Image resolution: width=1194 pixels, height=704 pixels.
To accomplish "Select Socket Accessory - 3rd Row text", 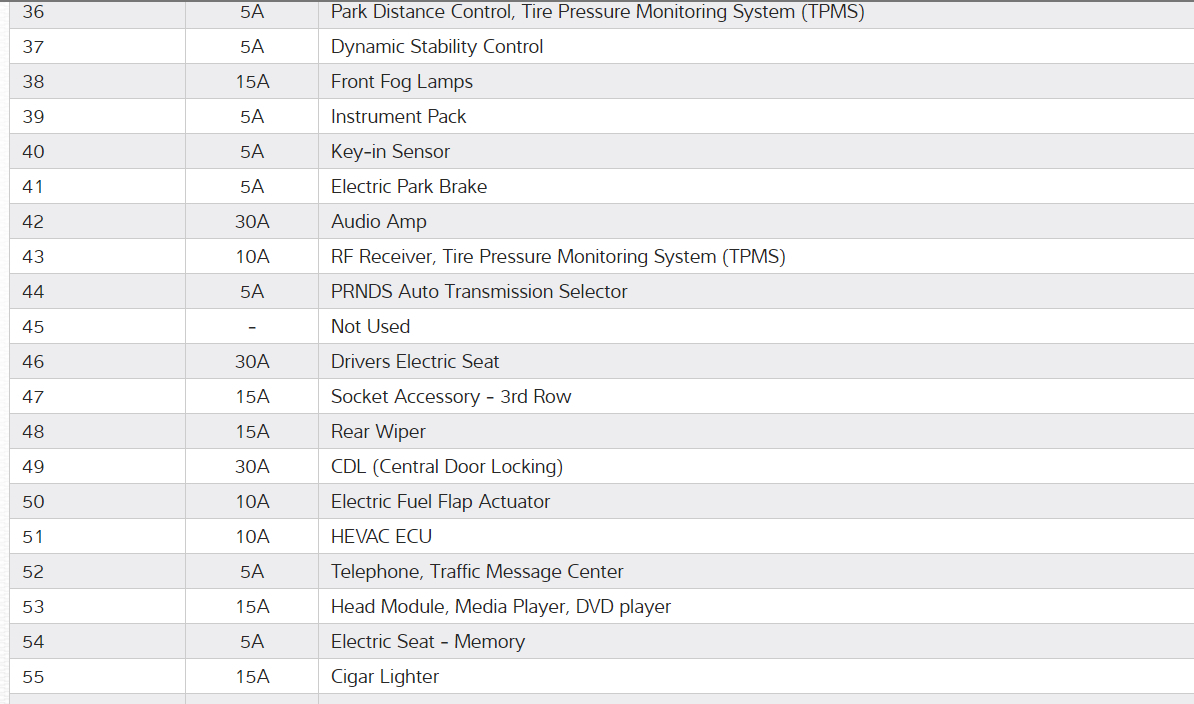I will (451, 397).
